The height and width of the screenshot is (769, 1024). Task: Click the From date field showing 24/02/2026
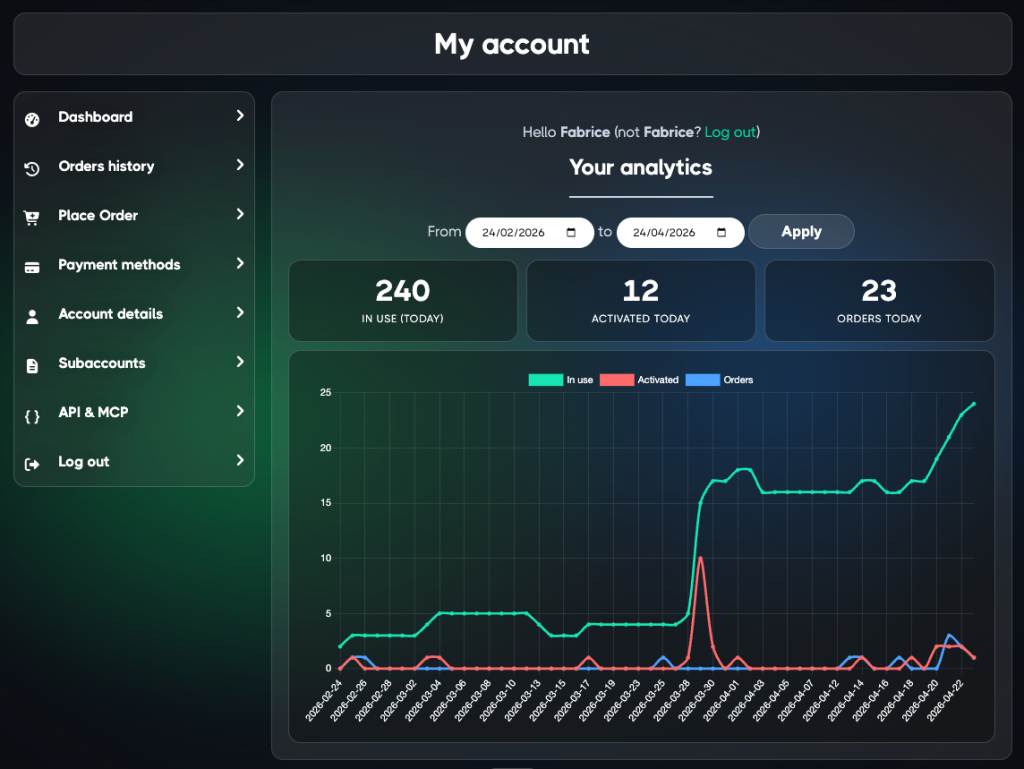(x=530, y=232)
